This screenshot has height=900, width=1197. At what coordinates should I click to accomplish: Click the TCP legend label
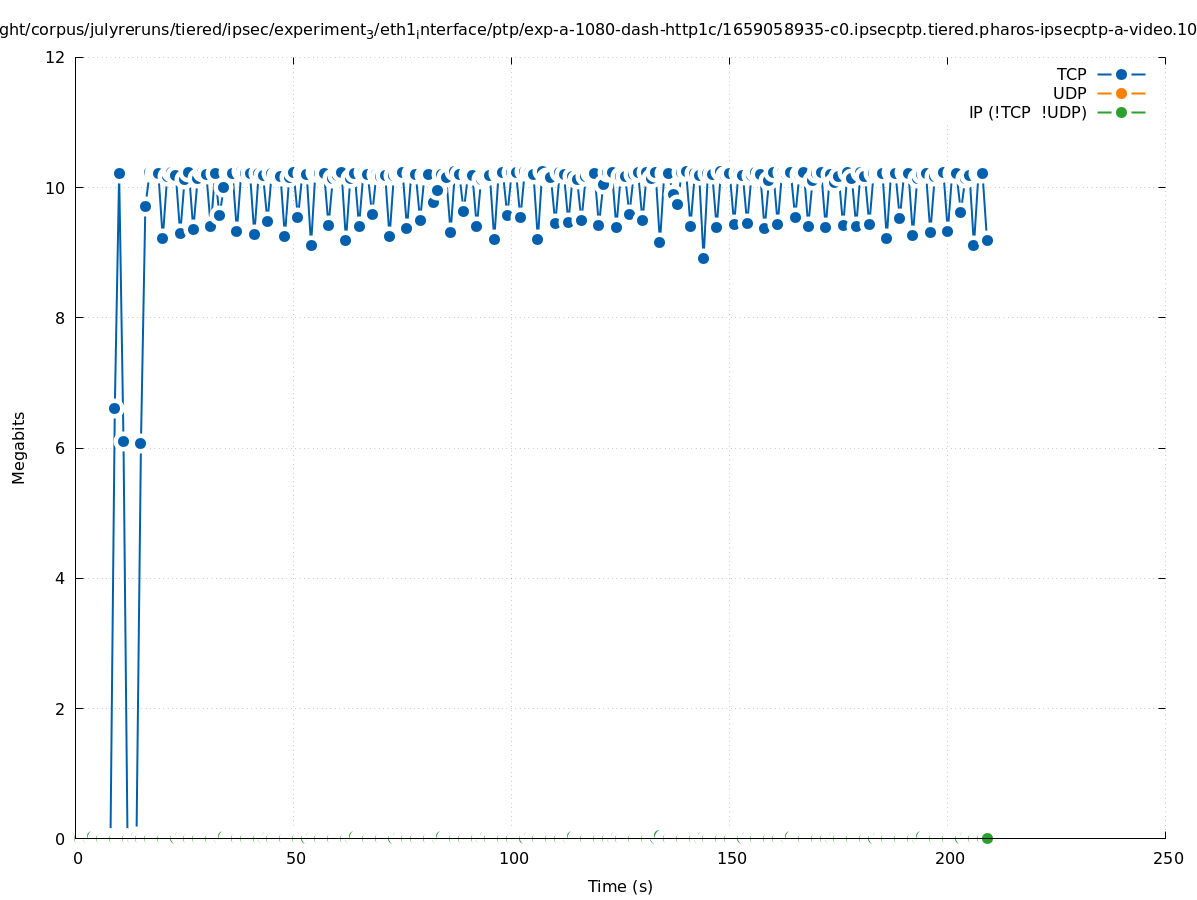click(x=1071, y=74)
